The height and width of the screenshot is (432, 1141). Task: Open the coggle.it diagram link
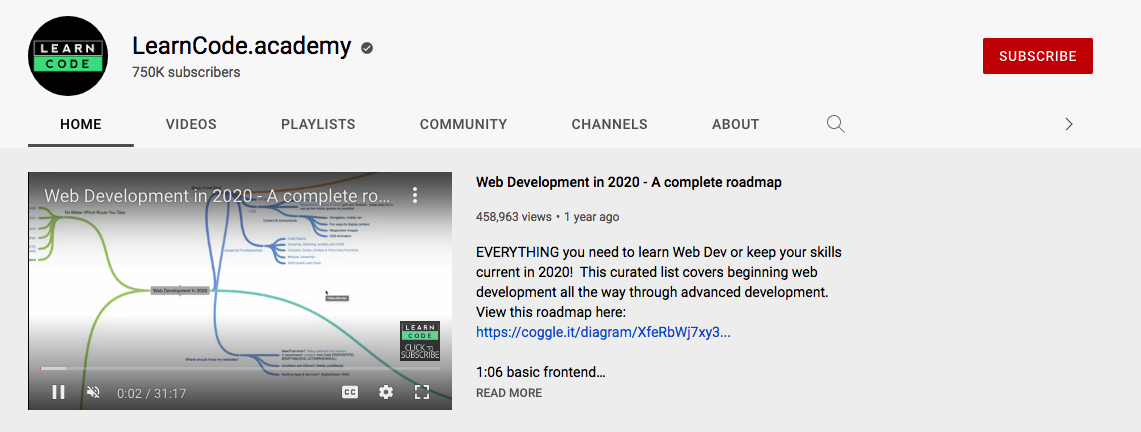[603, 332]
